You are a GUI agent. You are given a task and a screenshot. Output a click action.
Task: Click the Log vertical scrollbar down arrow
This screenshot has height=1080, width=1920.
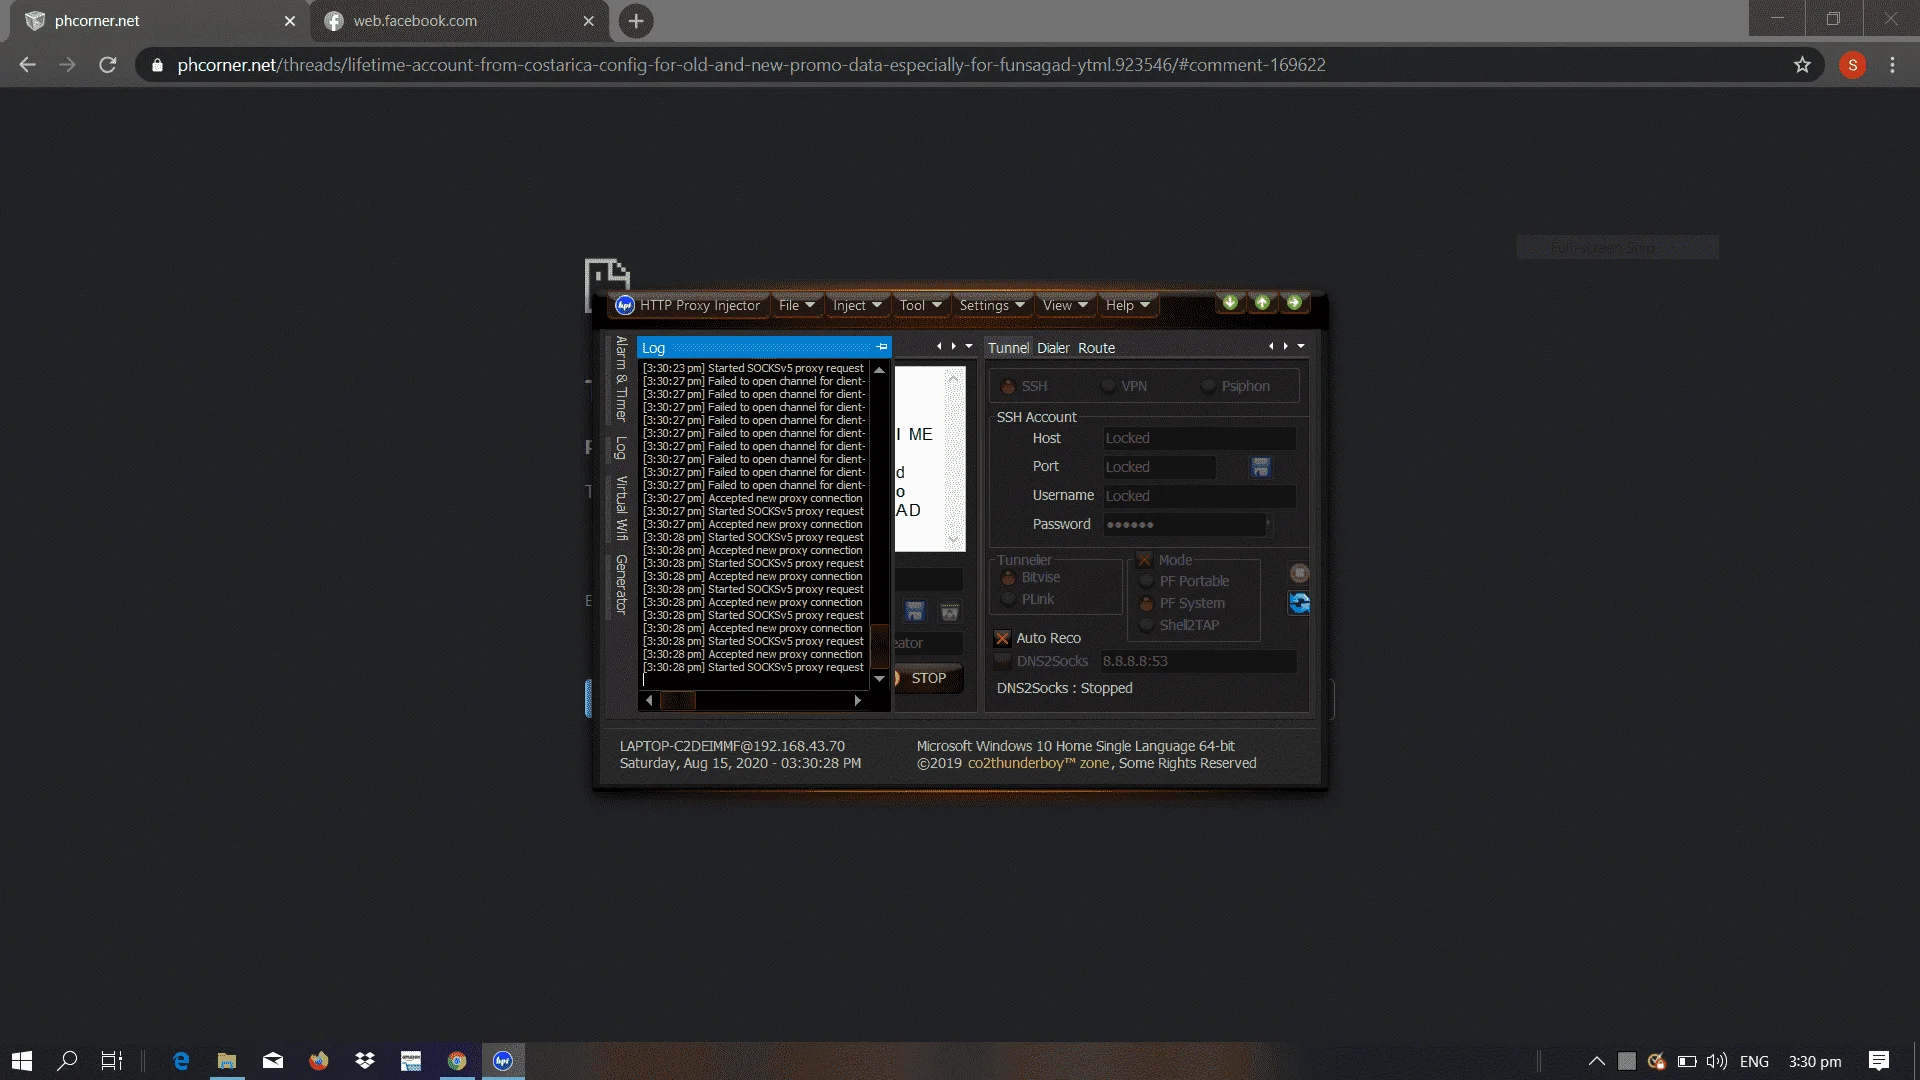[x=879, y=678]
